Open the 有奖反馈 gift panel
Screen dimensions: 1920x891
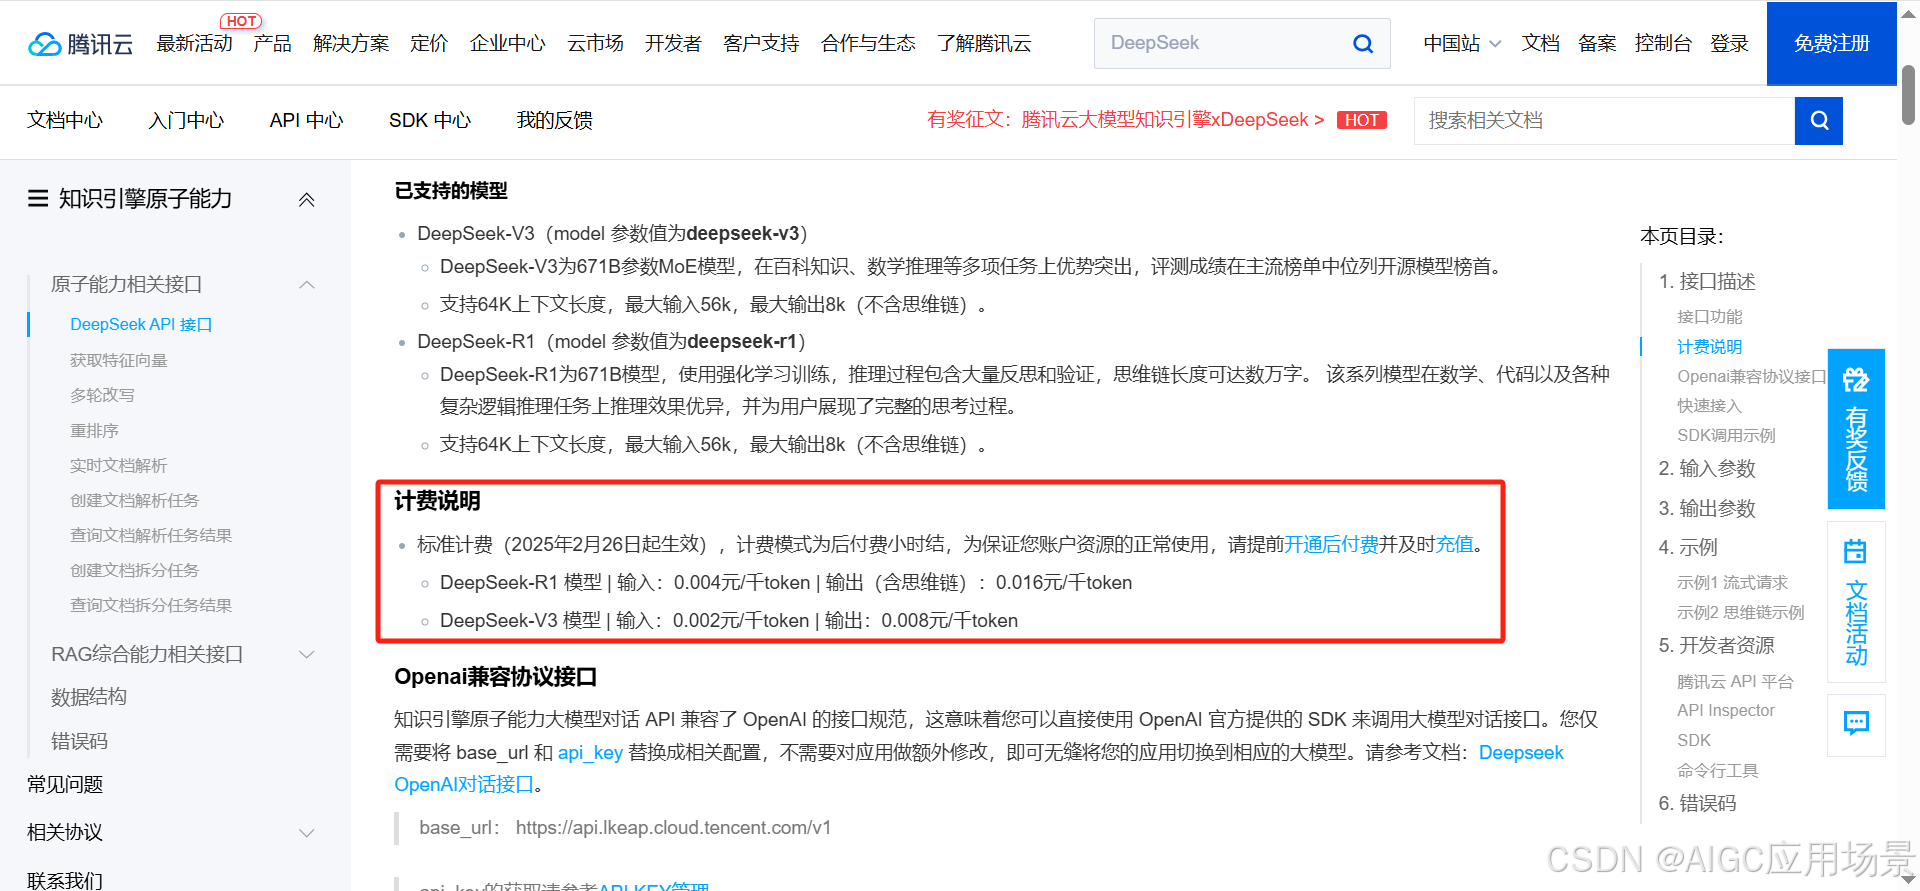1856,429
